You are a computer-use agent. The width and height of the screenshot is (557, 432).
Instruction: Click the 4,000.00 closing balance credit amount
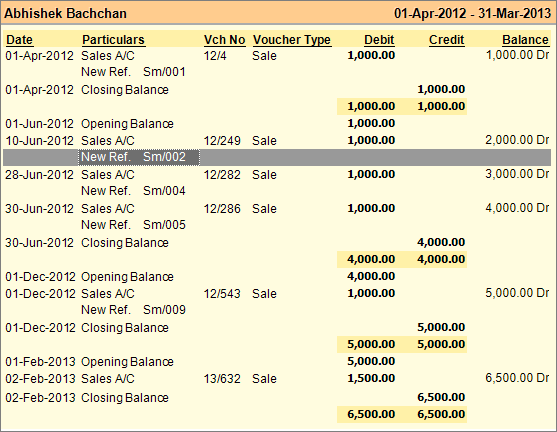coord(441,242)
